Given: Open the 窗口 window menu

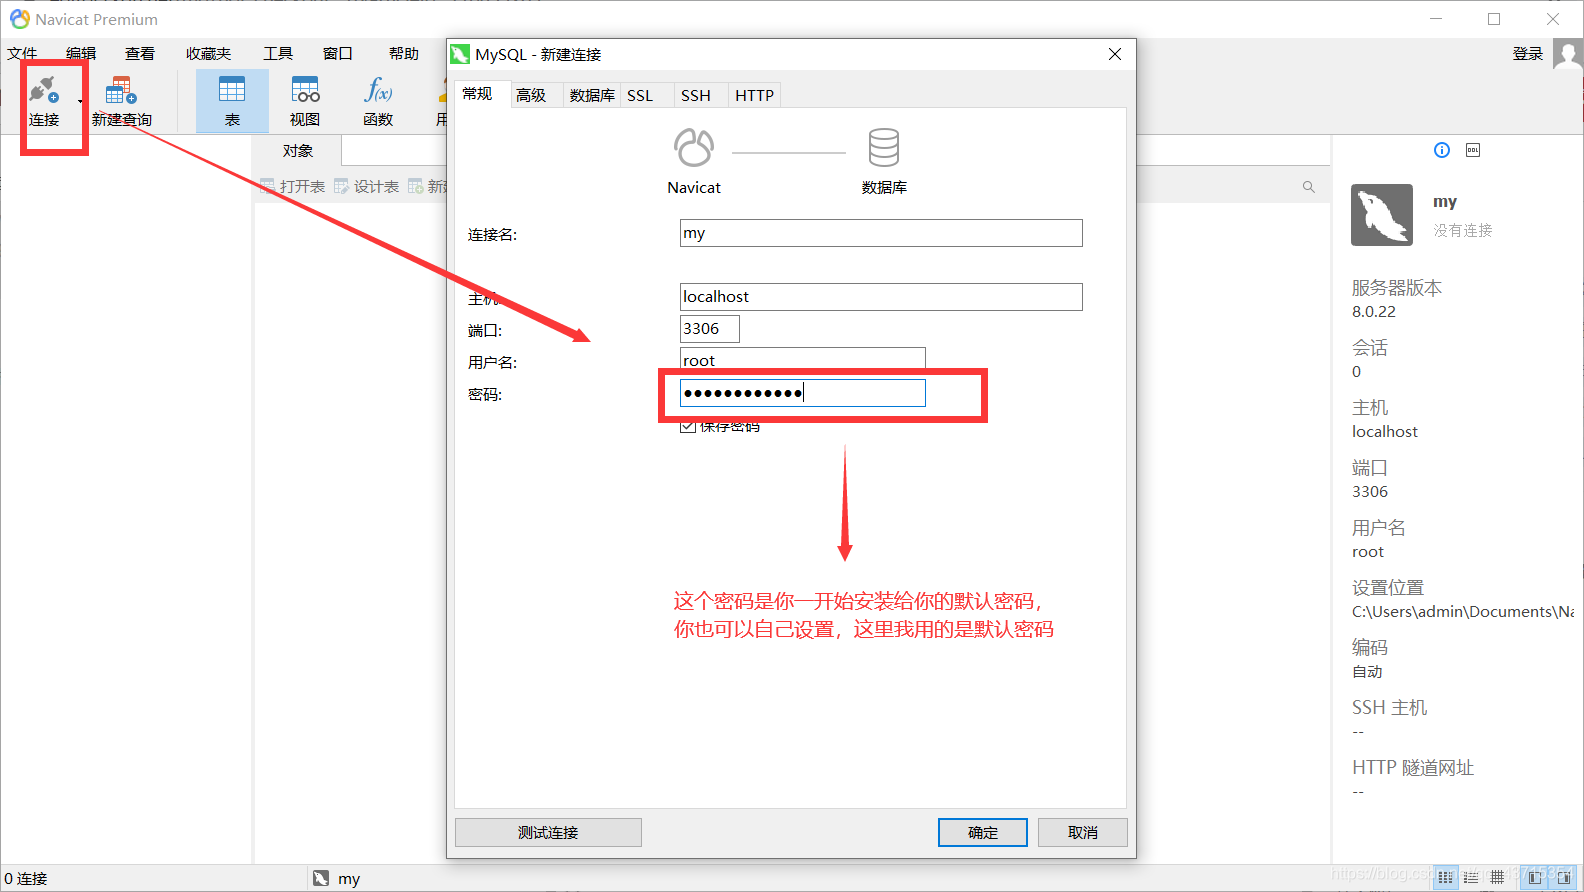Looking at the screenshot, I should tap(338, 54).
